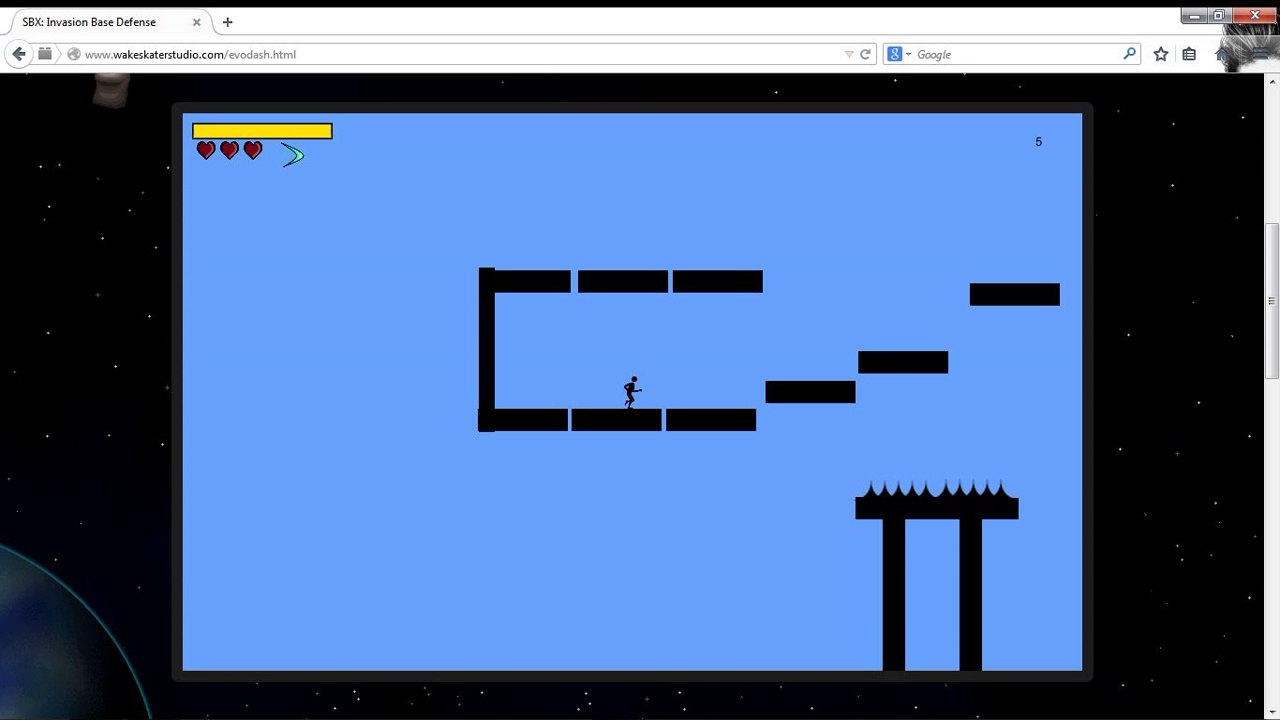The image size is (1280, 720).
Task: Click the Google search engine icon
Action: pos(895,54)
